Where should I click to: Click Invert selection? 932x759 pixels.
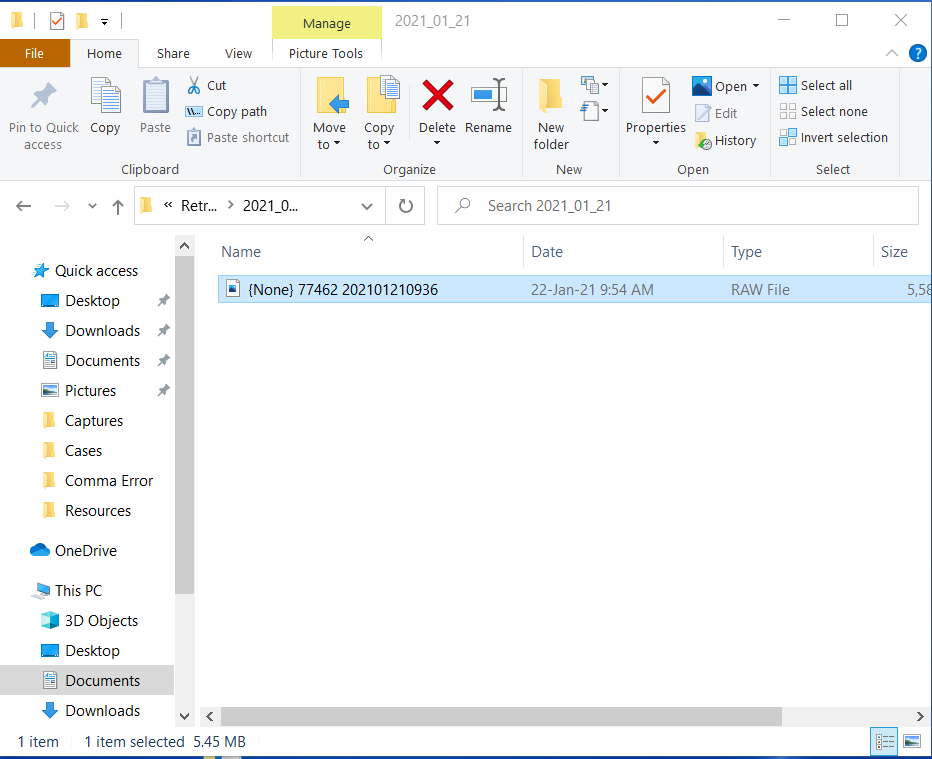click(833, 138)
